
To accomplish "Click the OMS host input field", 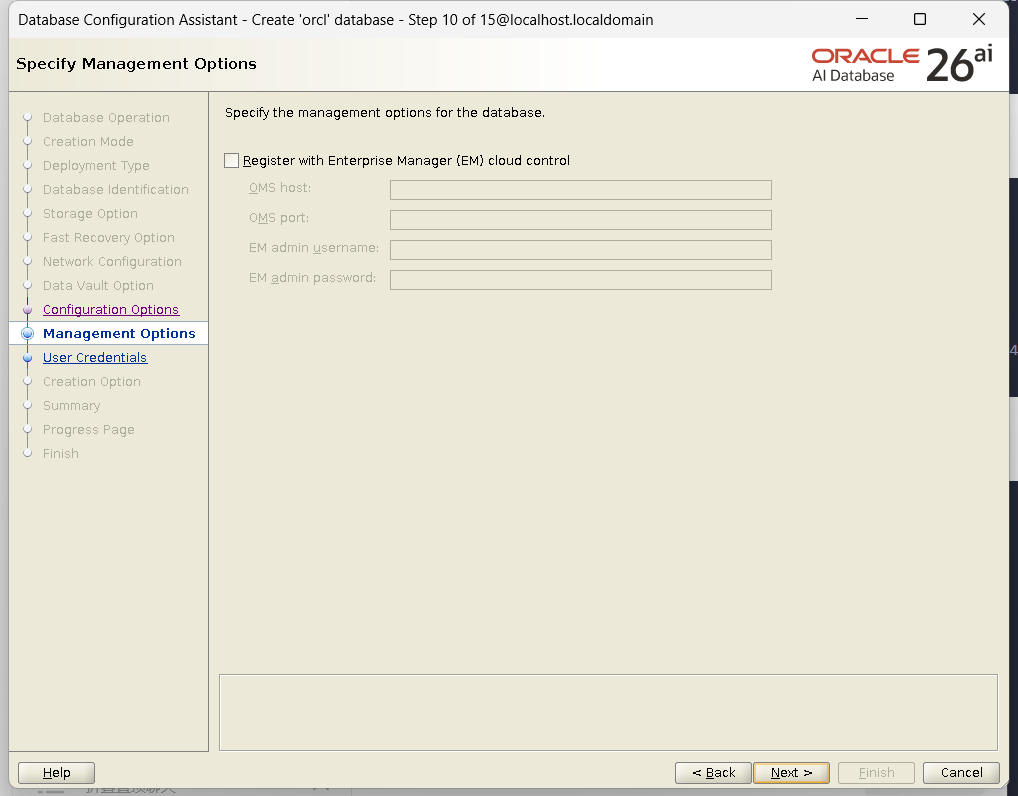I will (x=580, y=190).
